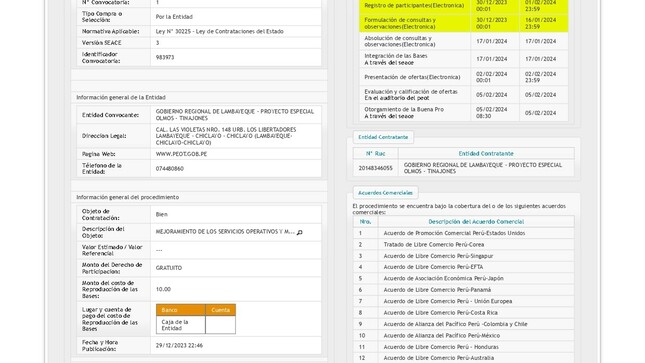
Task: Select the CAL. LAS VIOLETAS legal address value
Action: click(x=226, y=136)
